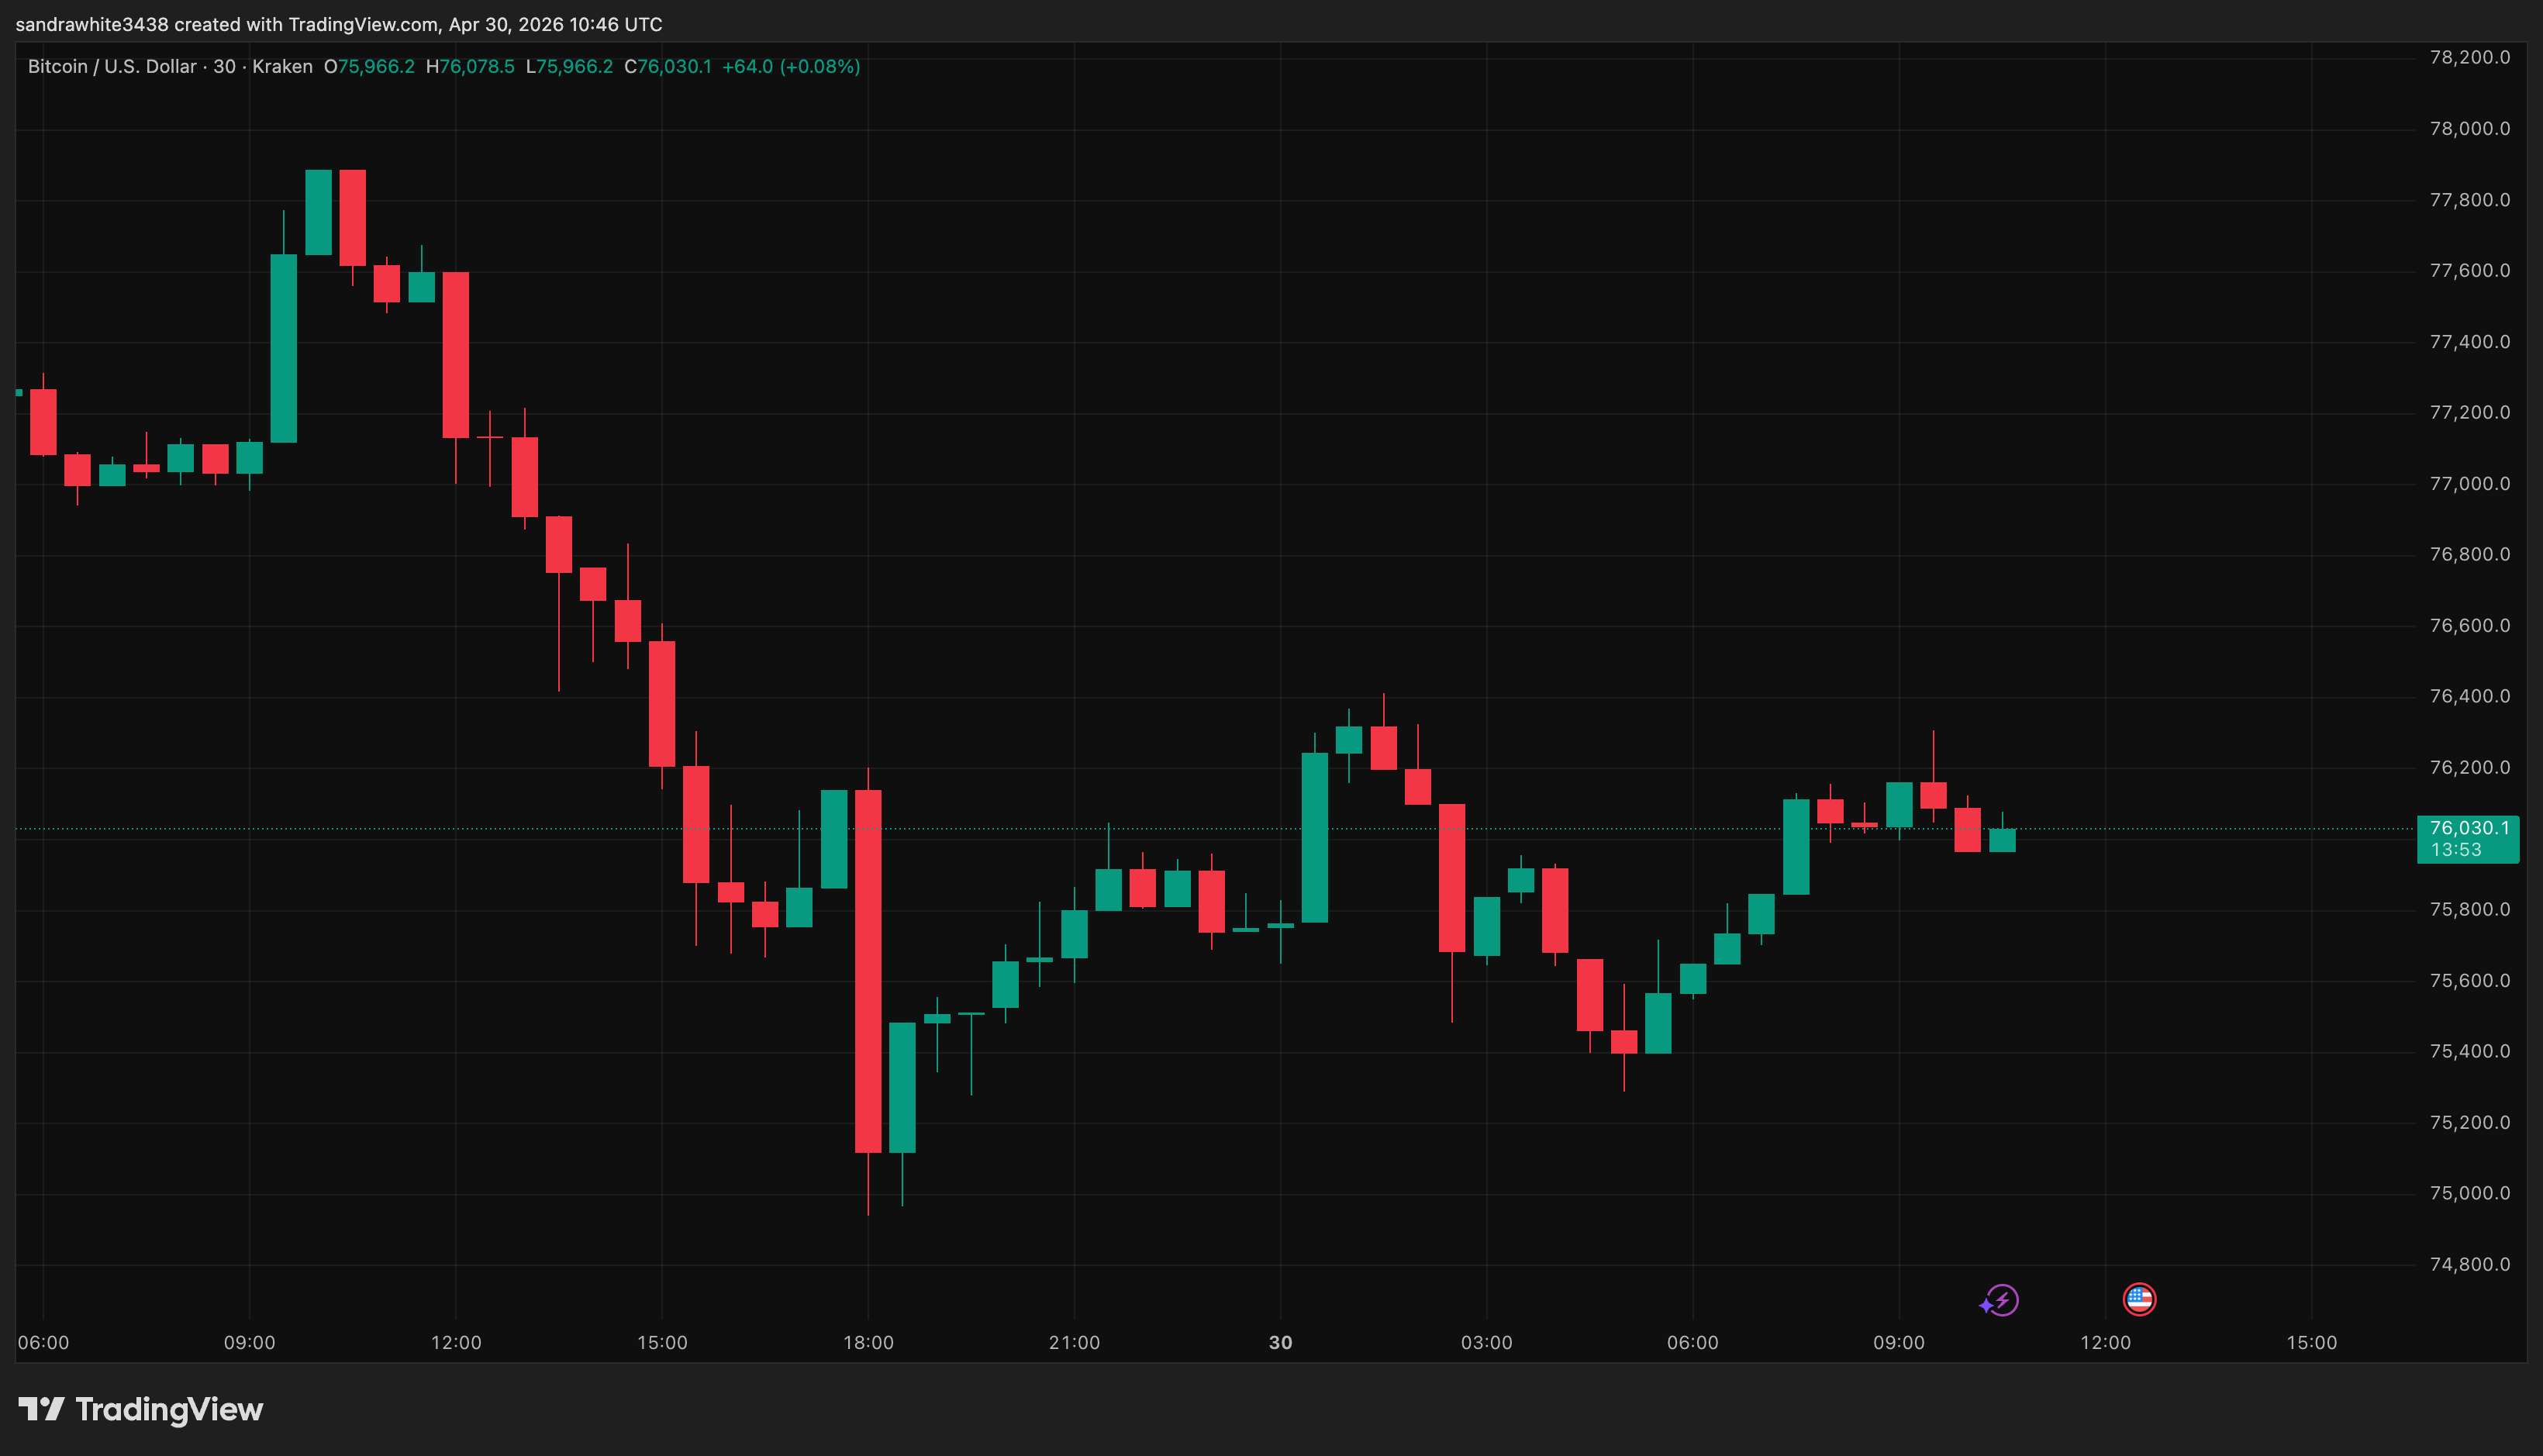
Task: Click the bold 30 date label on time axis
Action: click(1281, 1343)
